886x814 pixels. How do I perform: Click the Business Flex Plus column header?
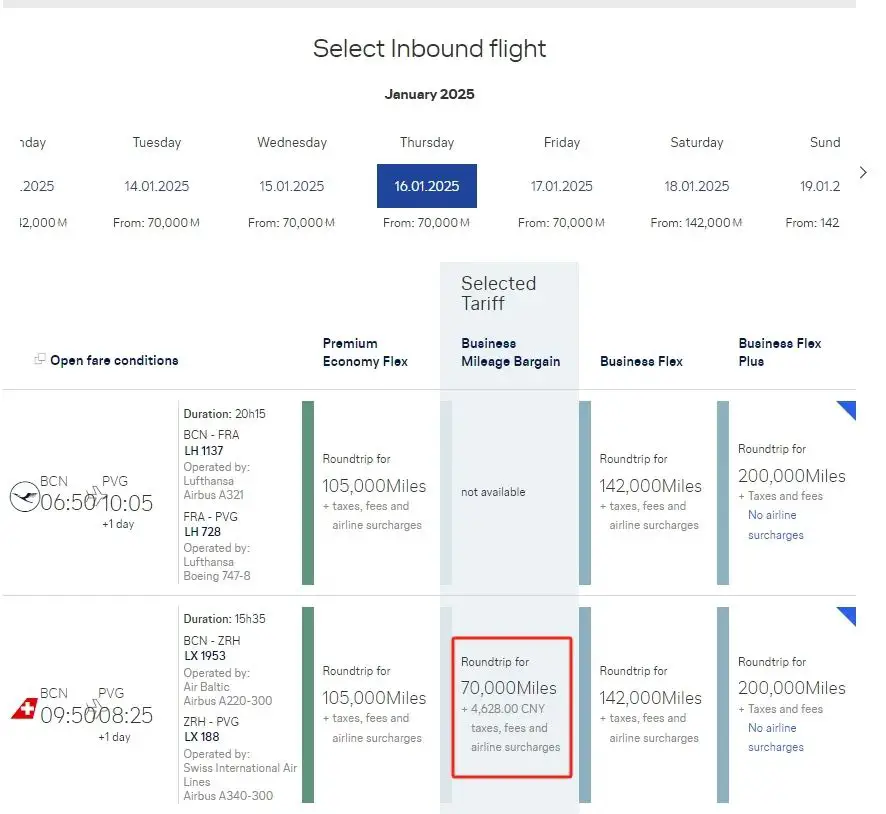point(780,352)
